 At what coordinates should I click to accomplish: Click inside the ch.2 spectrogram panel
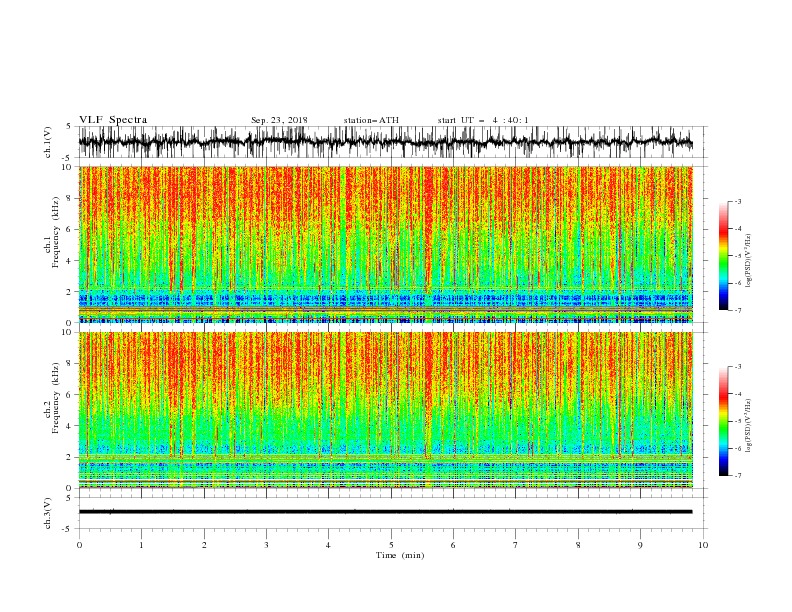point(386,410)
